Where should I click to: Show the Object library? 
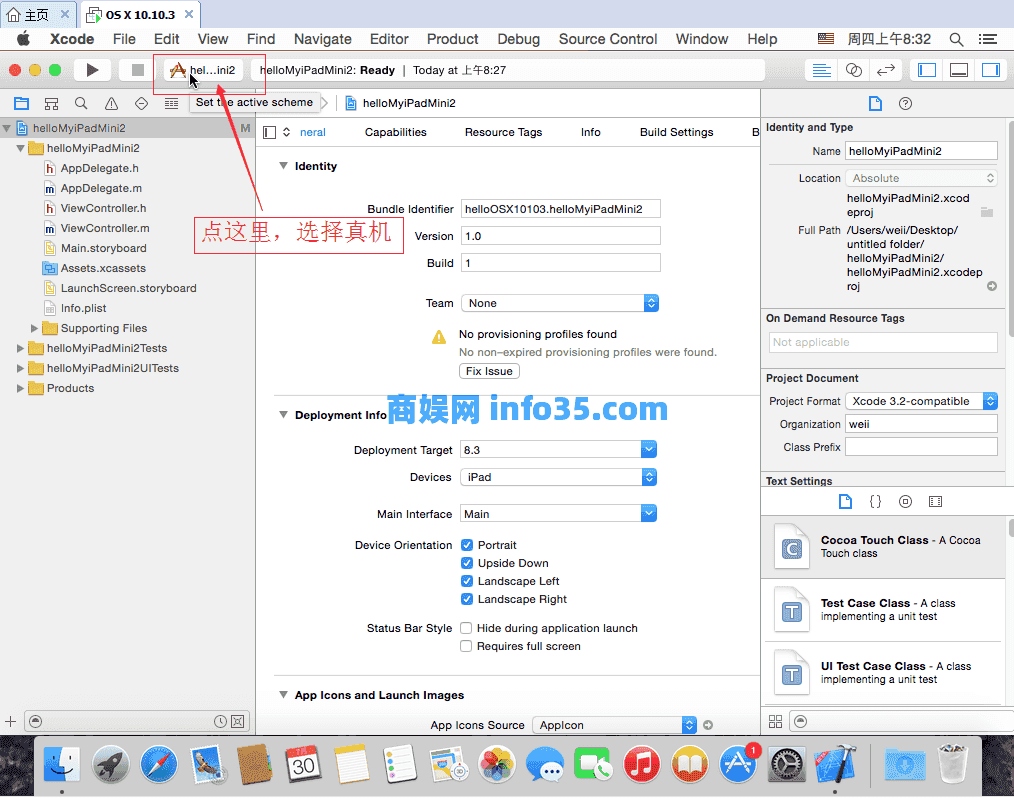tap(905, 501)
